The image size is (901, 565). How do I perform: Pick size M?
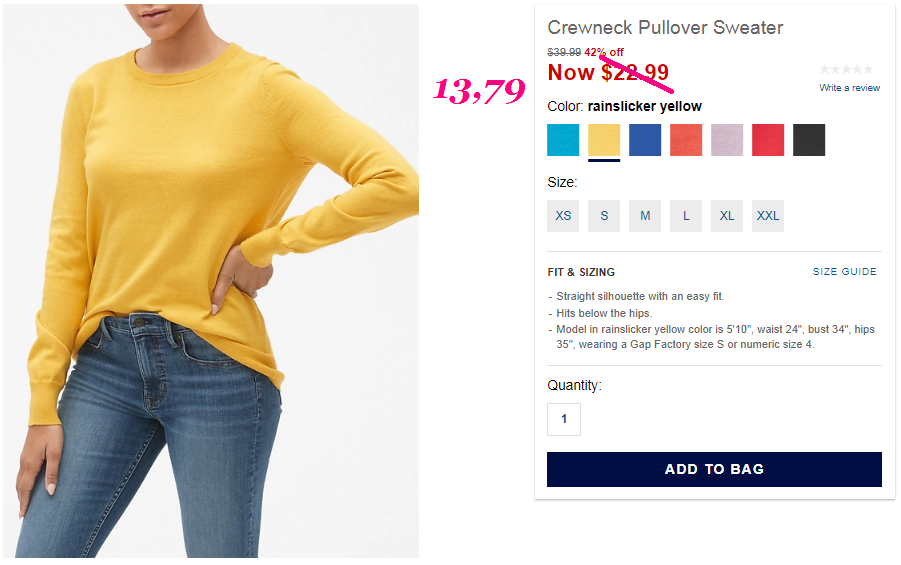click(645, 216)
